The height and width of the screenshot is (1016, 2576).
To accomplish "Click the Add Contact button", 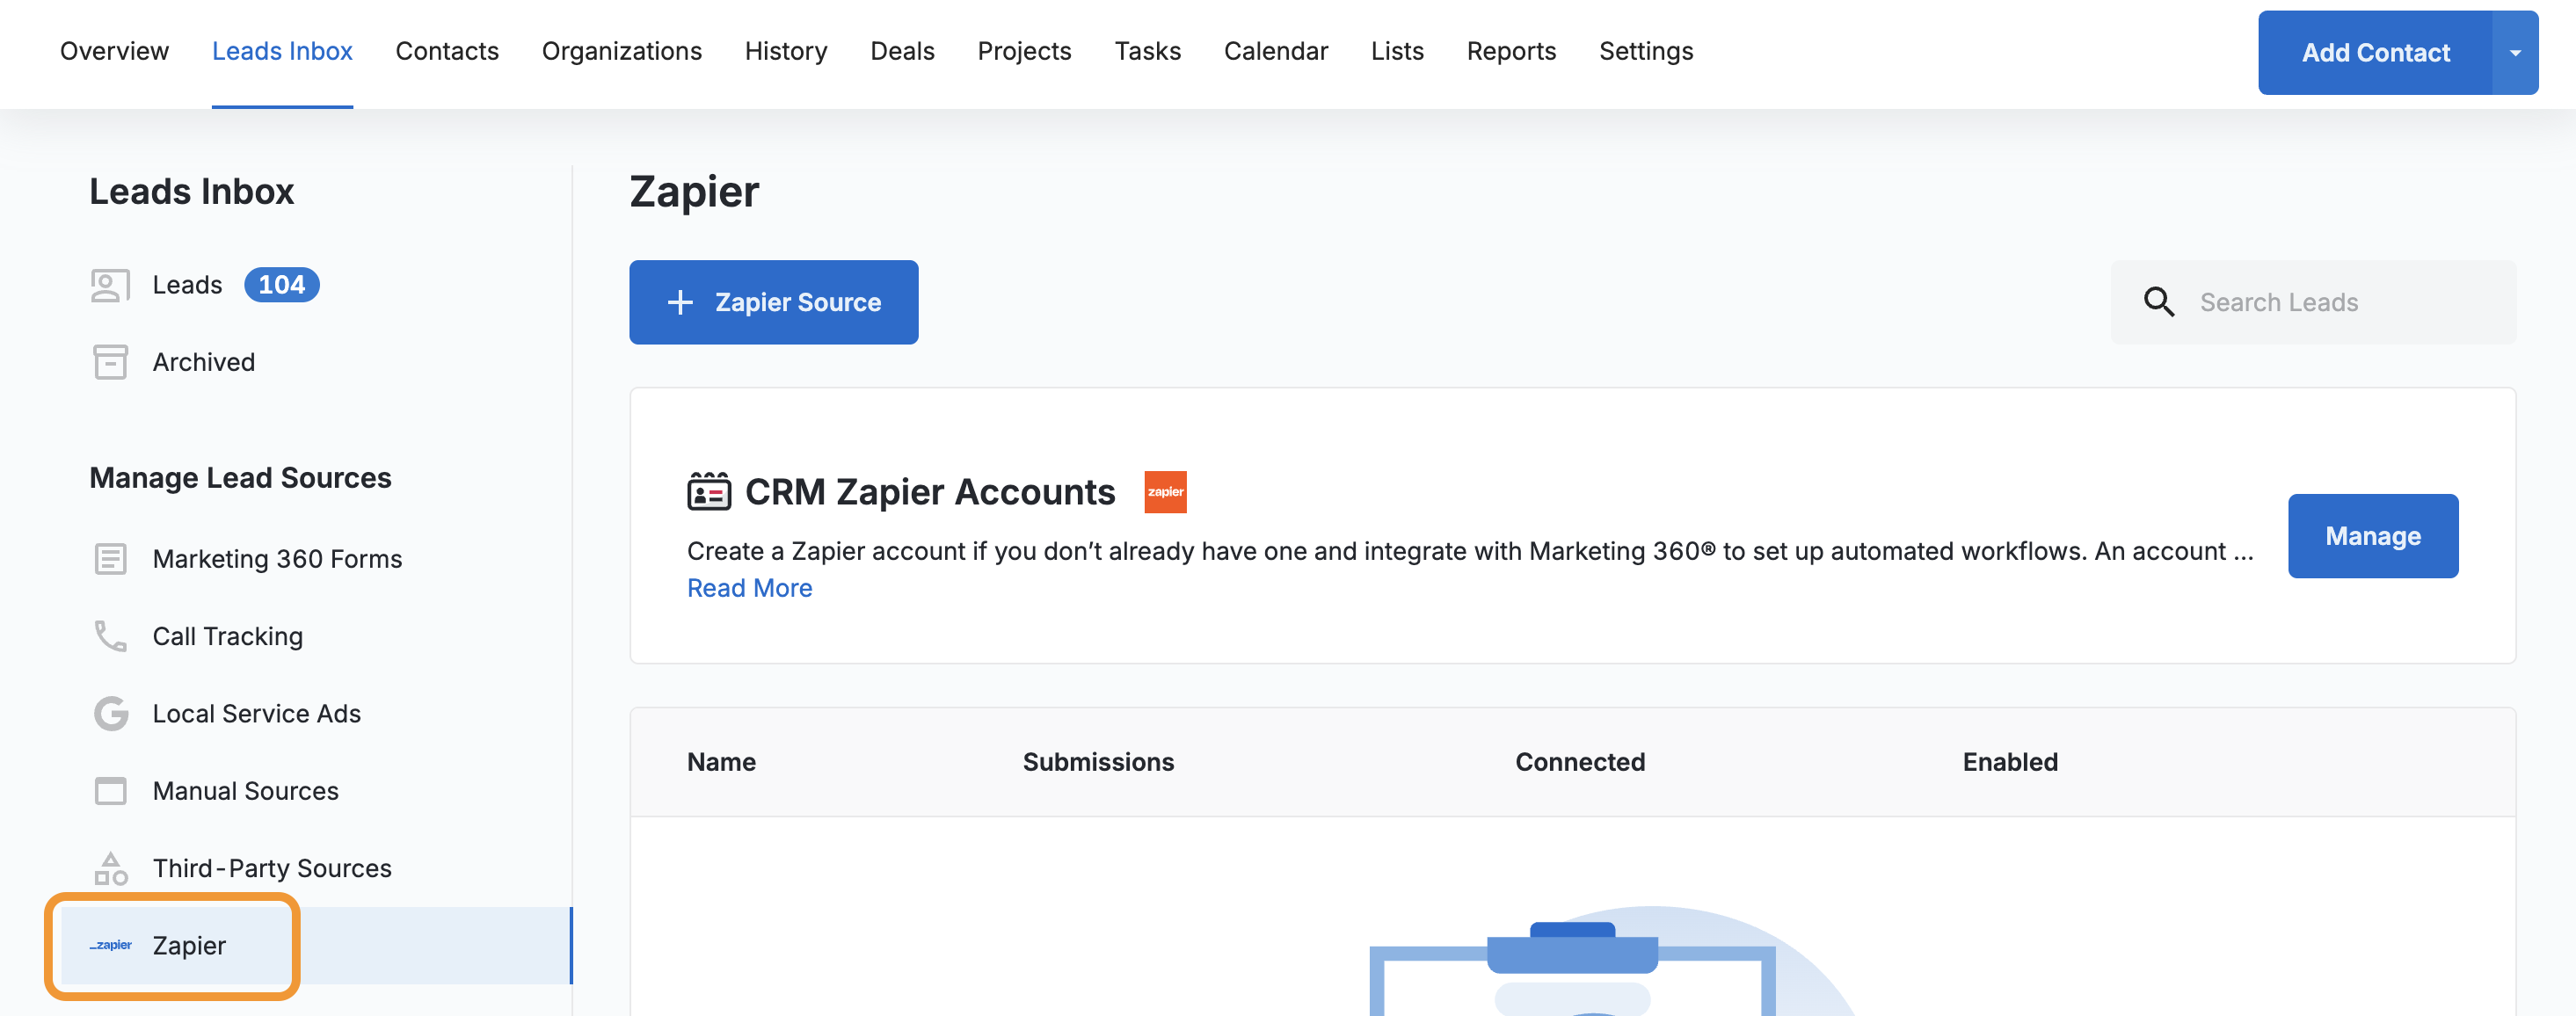I will coord(2375,53).
